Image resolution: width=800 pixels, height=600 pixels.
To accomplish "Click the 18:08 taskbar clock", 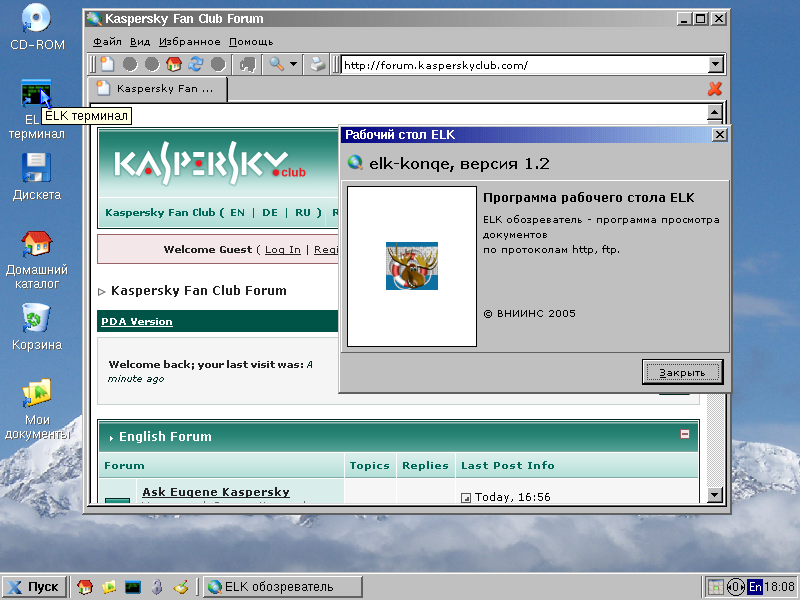I will click(x=780, y=587).
